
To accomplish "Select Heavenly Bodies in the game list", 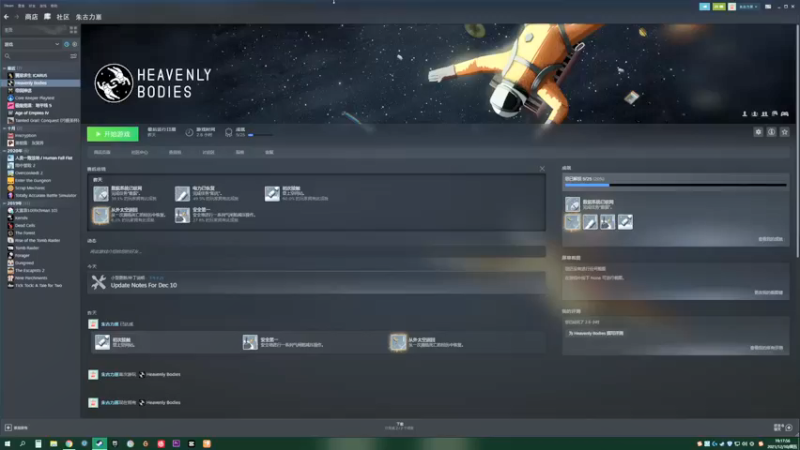I will click(x=40, y=83).
